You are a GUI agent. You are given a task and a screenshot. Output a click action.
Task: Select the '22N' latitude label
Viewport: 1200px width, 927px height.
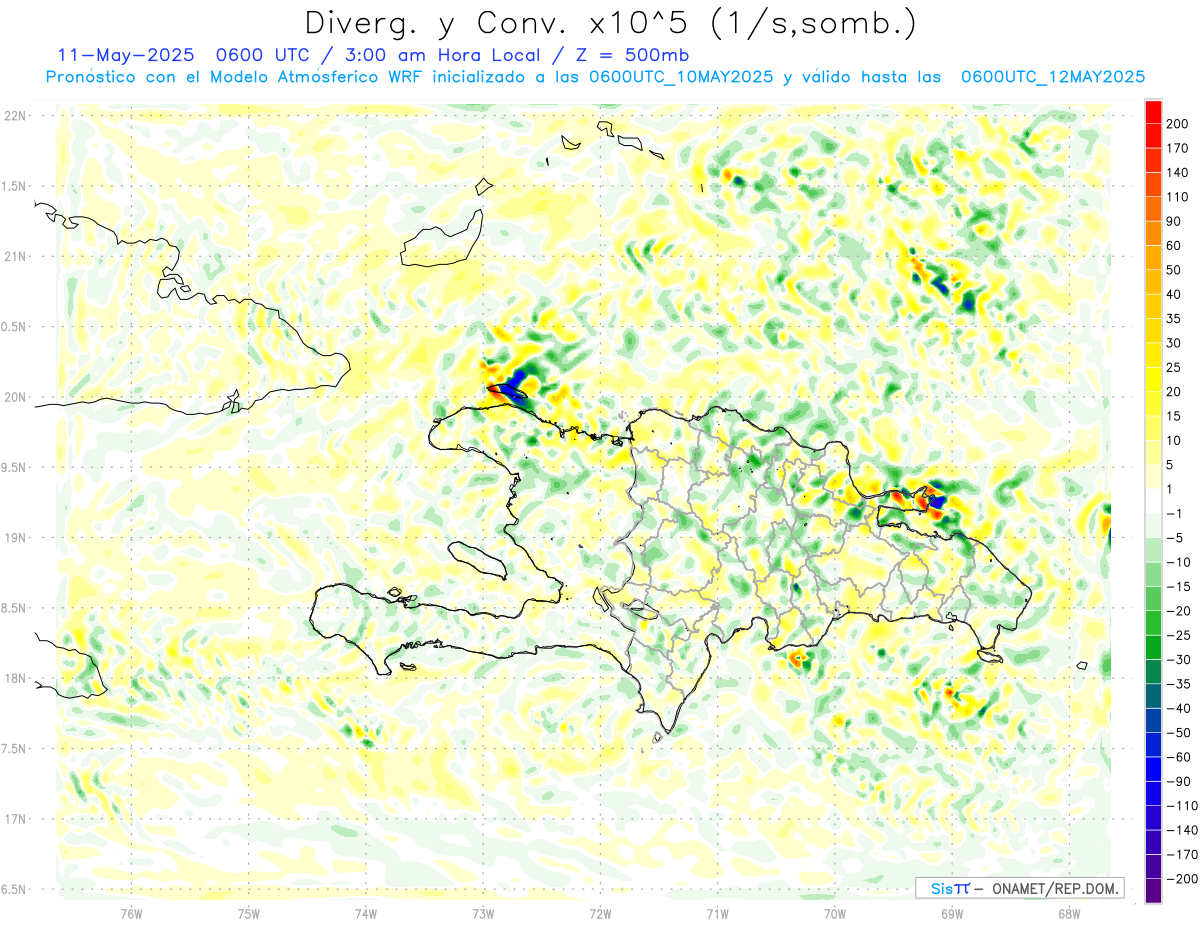tap(15, 116)
